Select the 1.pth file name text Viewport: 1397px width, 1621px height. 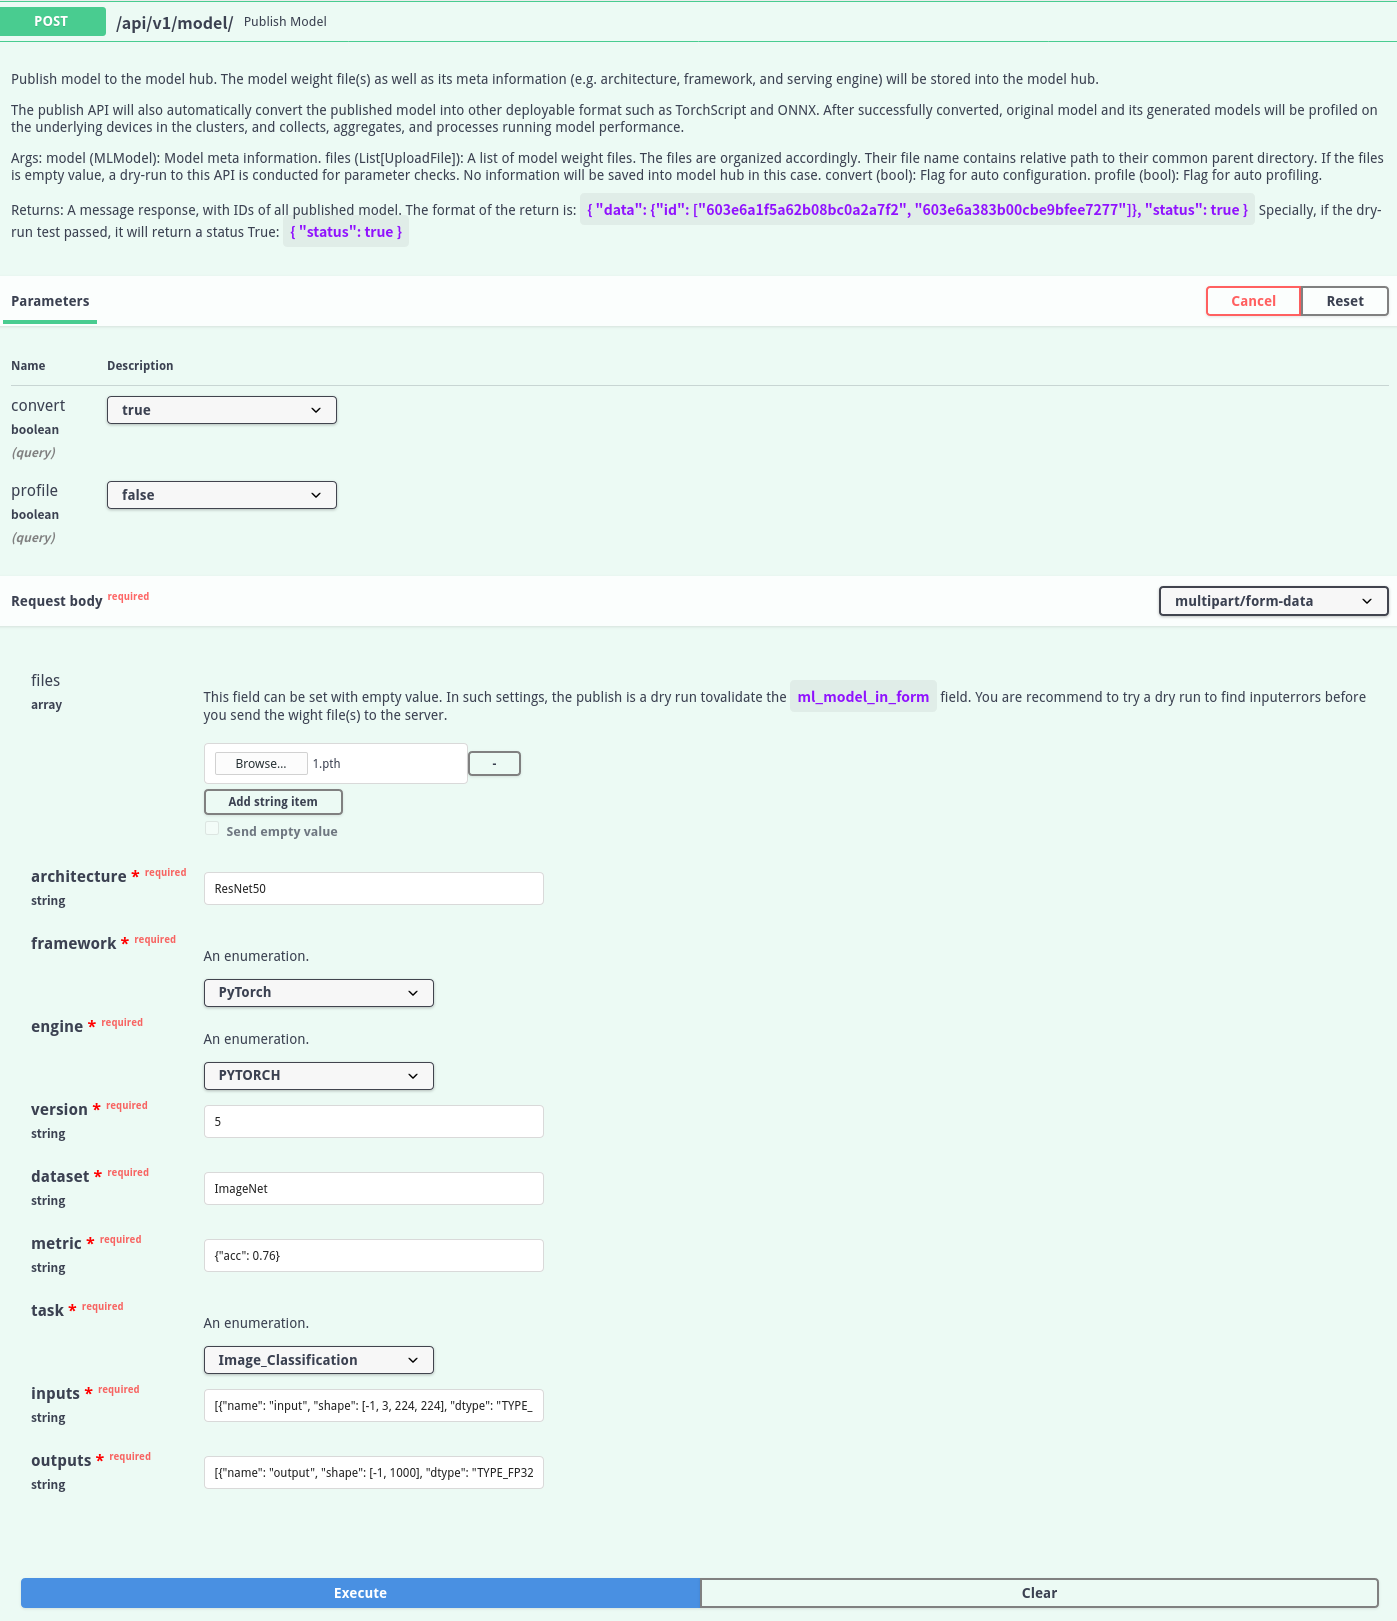(x=327, y=764)
